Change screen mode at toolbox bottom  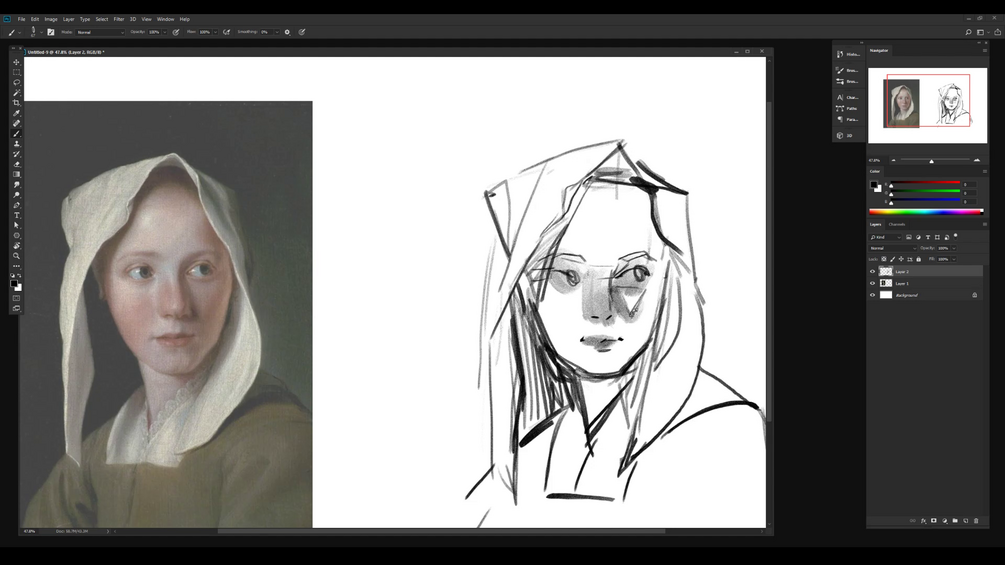(x=17, y=308)
